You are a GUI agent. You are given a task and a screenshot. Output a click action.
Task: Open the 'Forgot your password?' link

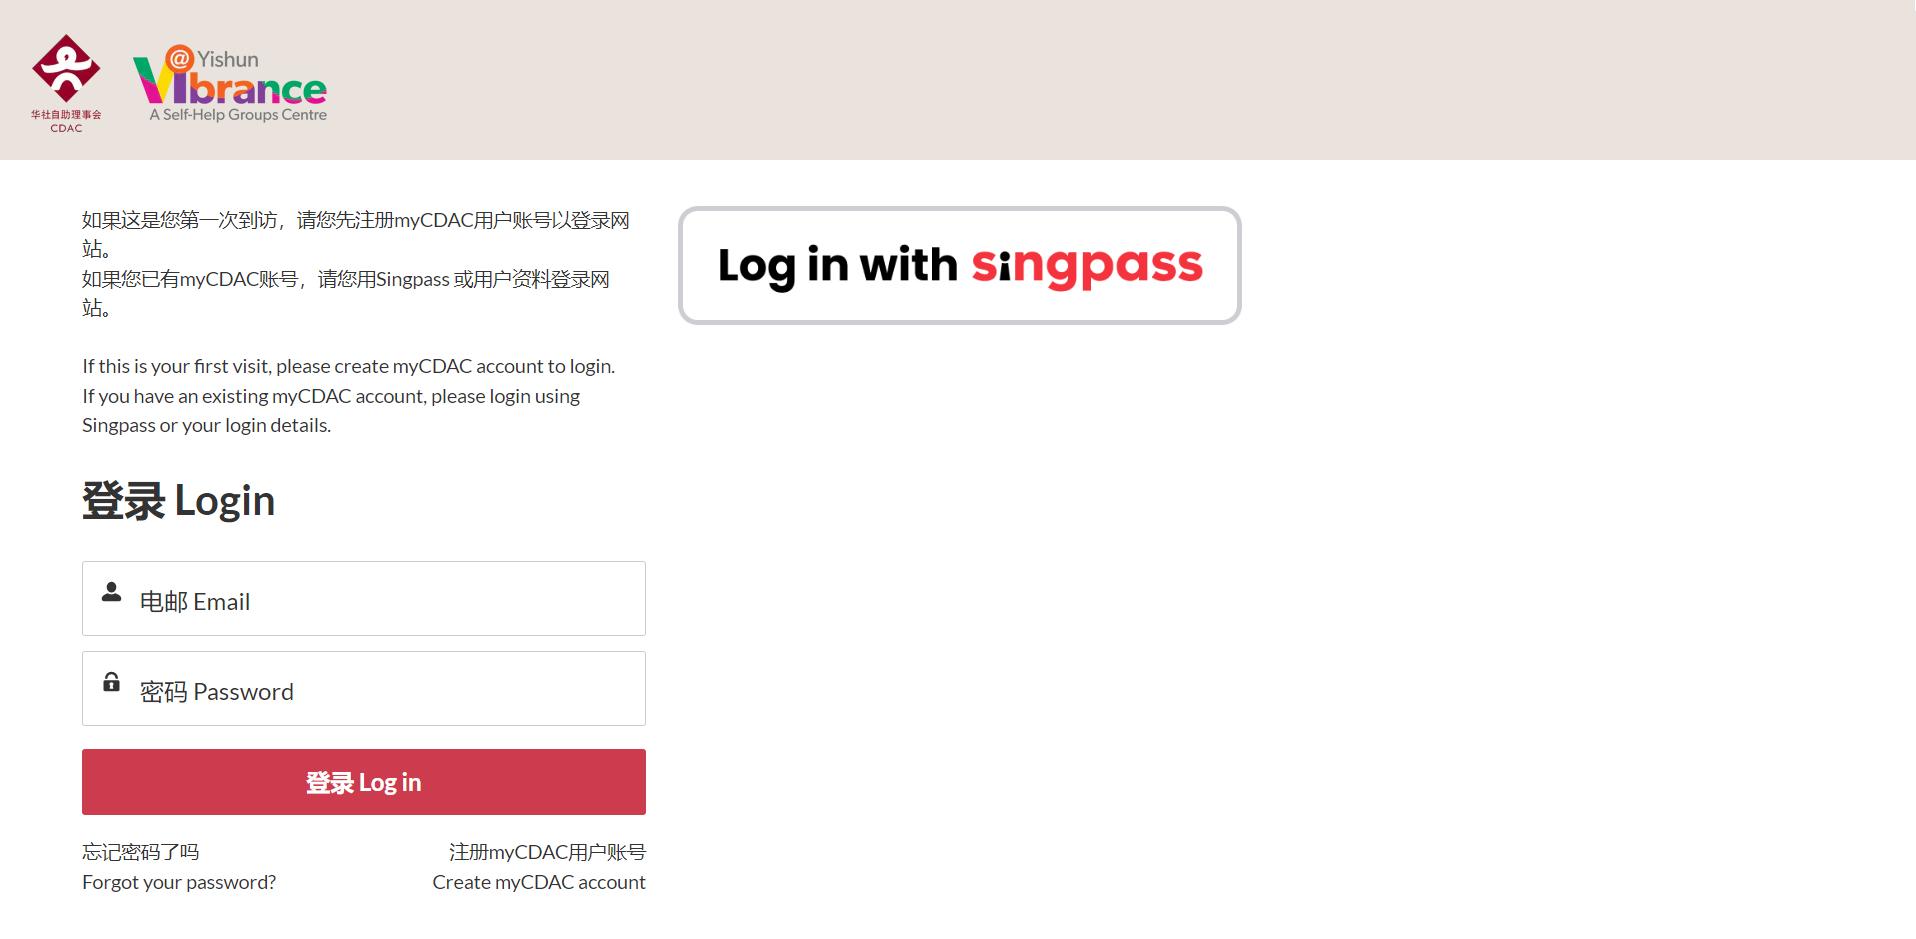pyautogui.click(x=179, y=882)
